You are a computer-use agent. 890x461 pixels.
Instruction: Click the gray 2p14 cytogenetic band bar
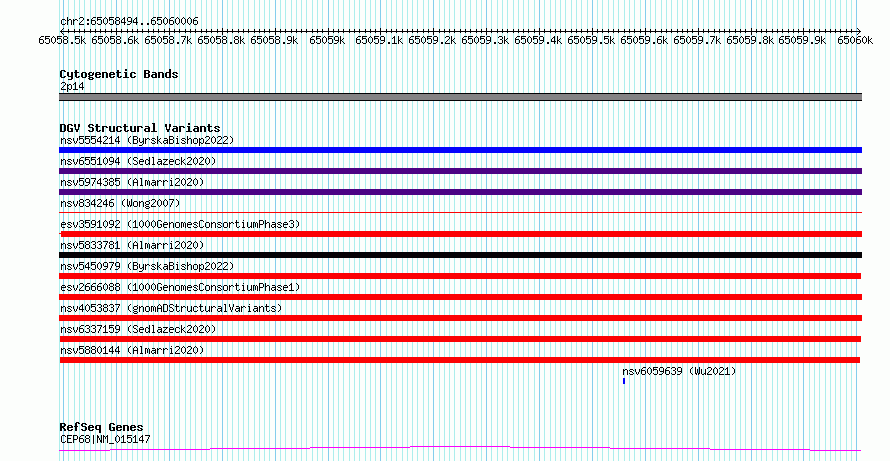[460, 97]
